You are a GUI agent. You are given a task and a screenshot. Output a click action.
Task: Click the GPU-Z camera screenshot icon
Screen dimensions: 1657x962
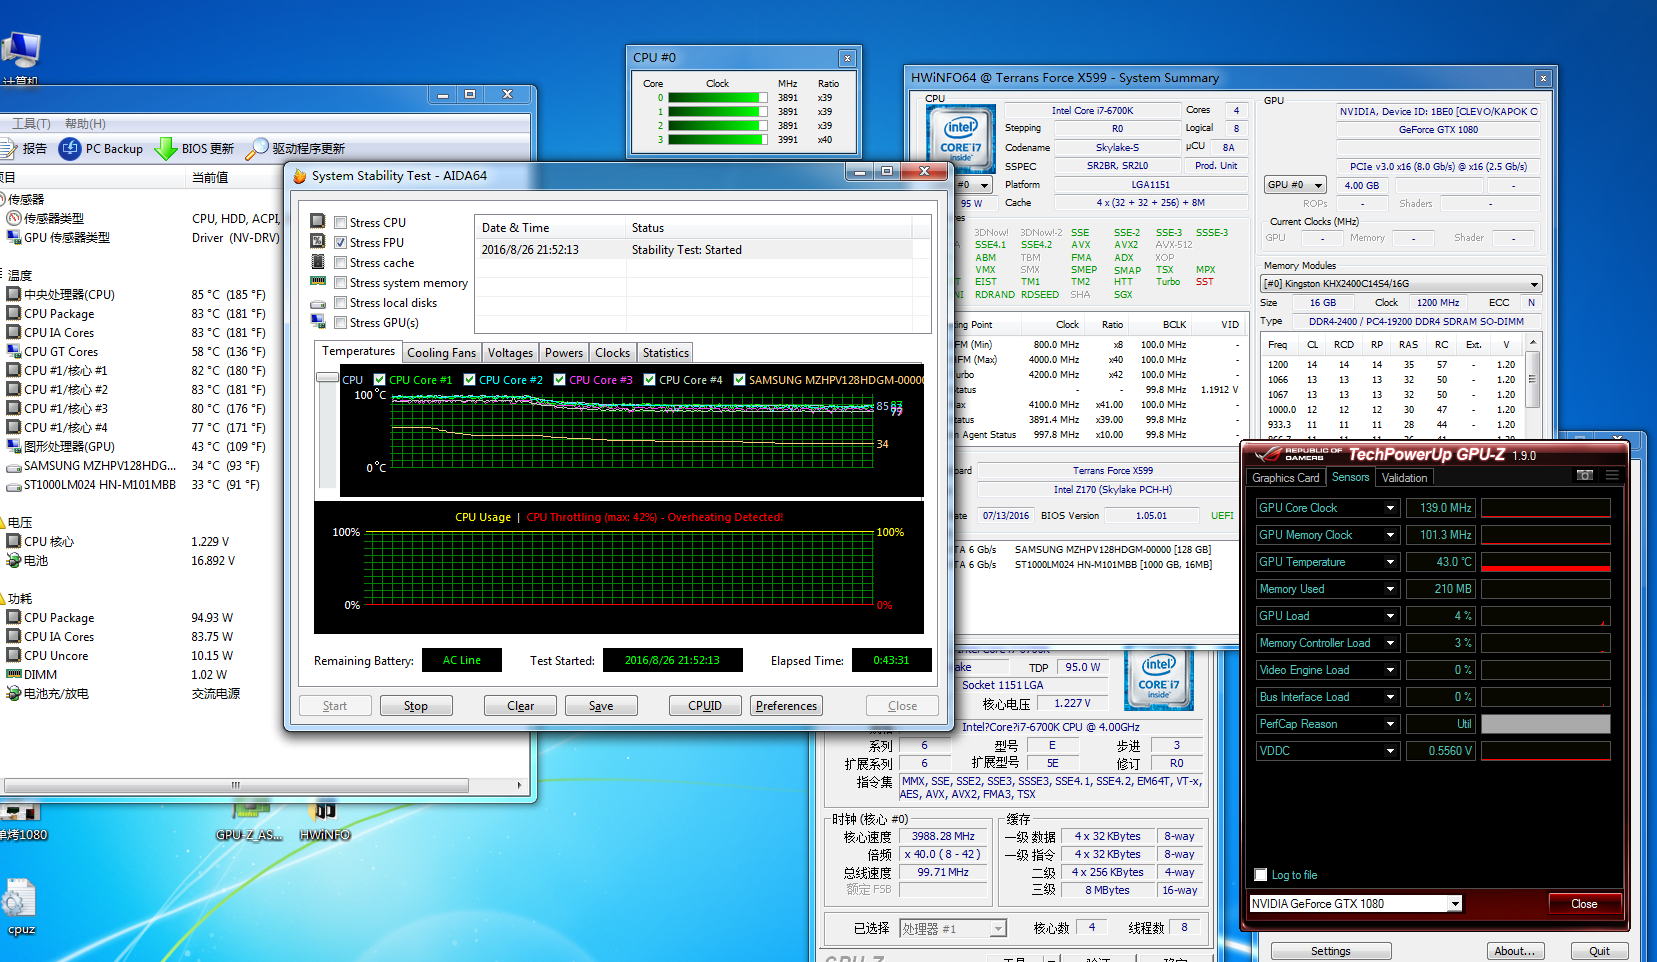point(1585,476)
